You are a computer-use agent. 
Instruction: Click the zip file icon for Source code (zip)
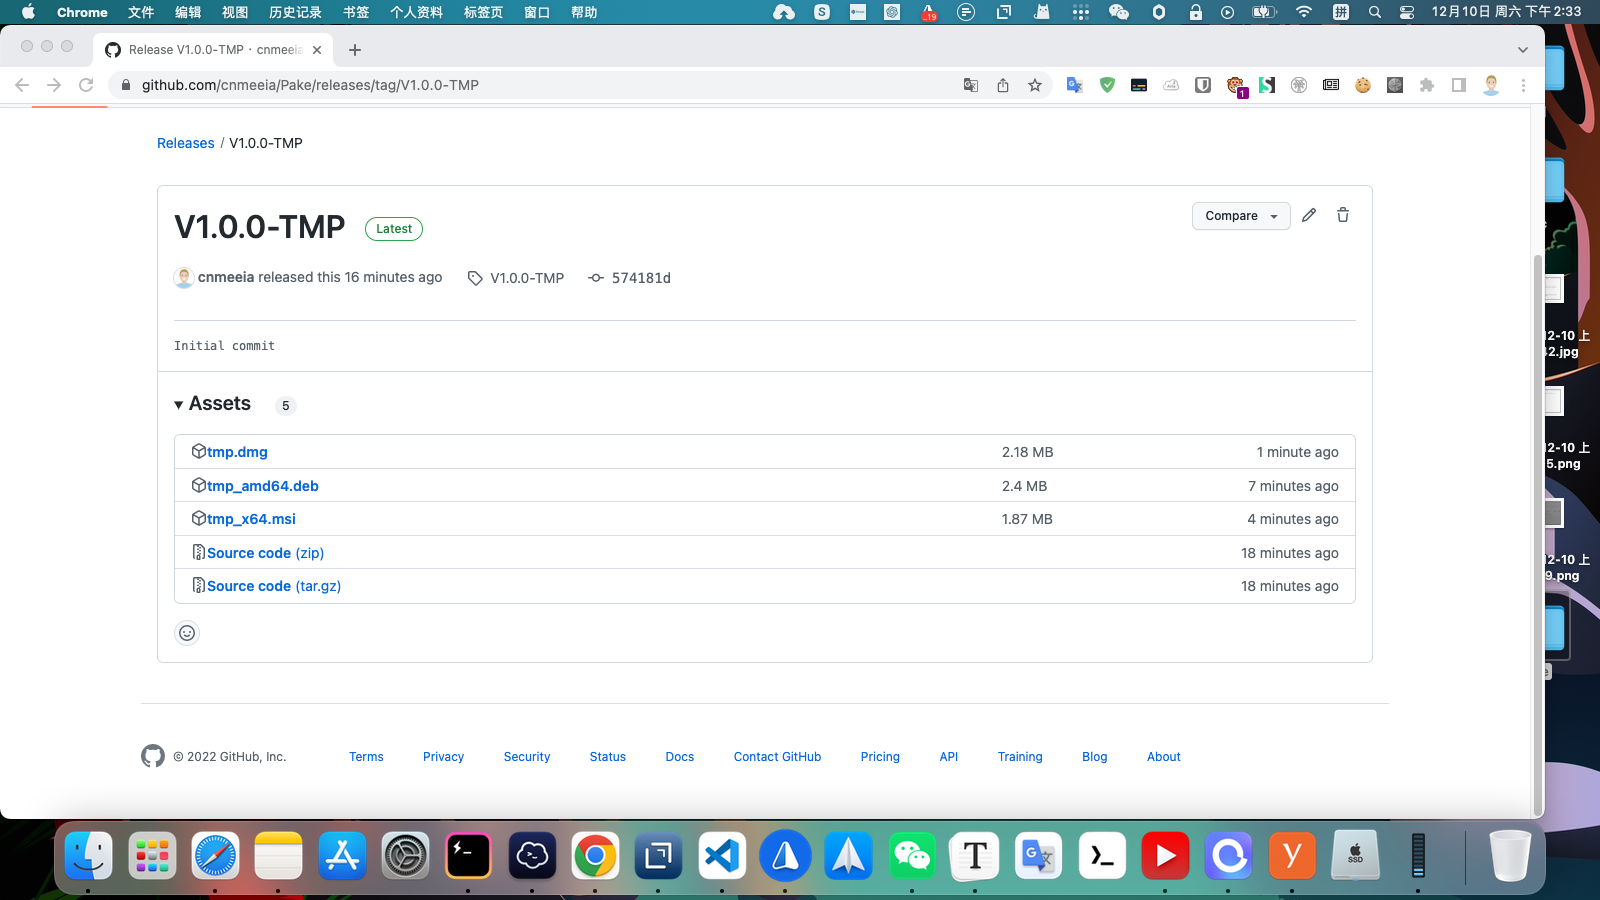[198, 552]
